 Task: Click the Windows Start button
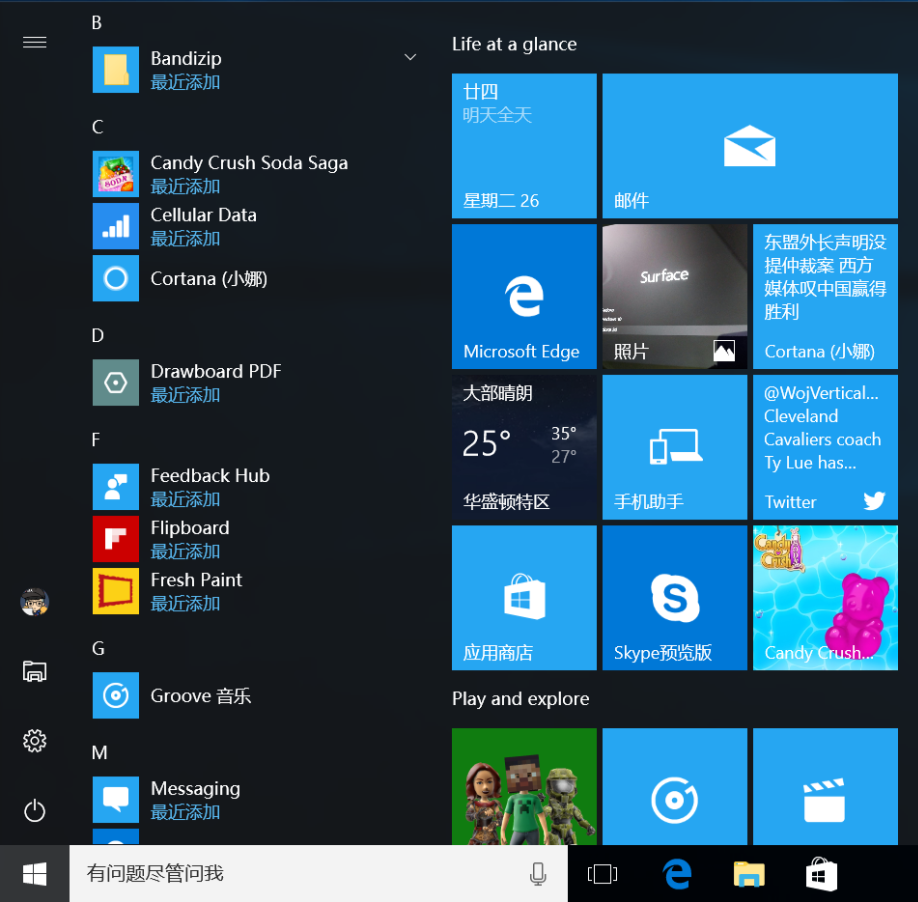(35, 874)
